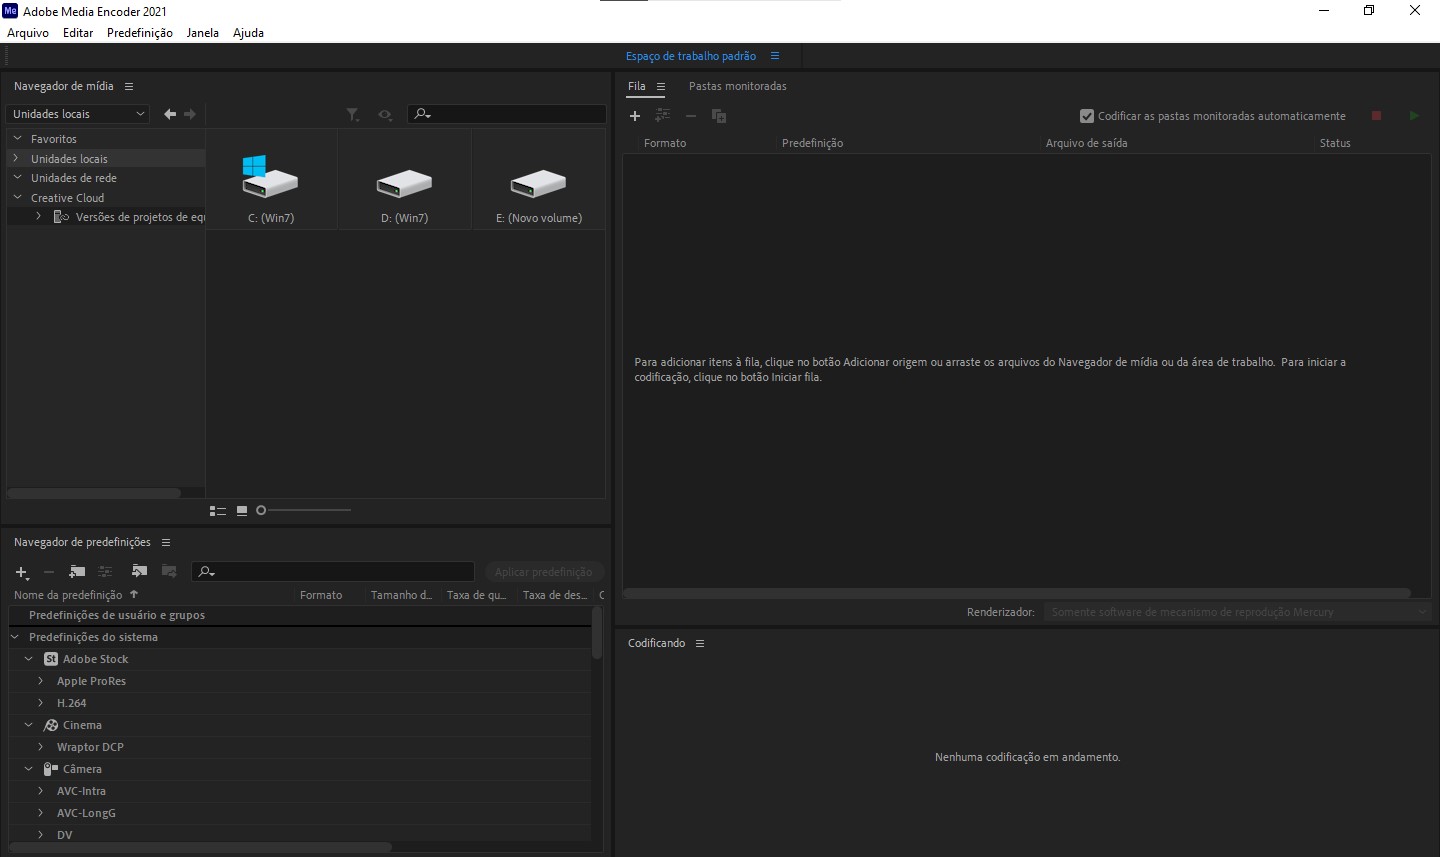Open the Editar menu
Screen dimensions: 1440x857
(x=78, y=33)
